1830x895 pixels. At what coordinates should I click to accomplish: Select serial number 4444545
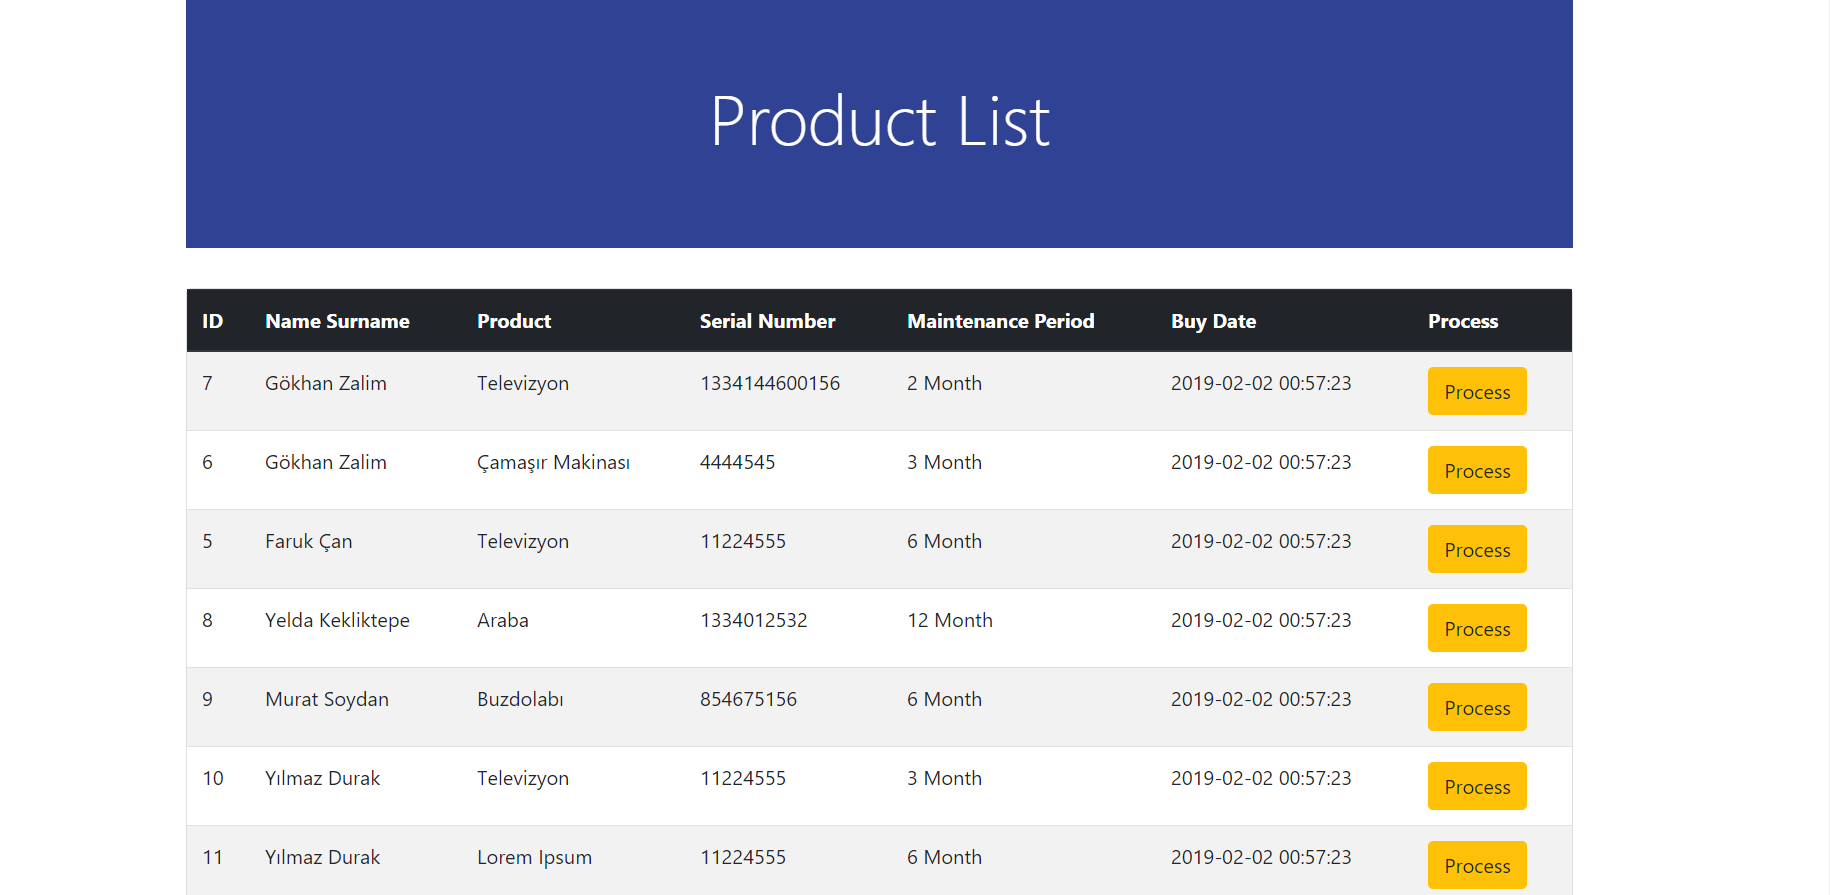coord(738,462)
